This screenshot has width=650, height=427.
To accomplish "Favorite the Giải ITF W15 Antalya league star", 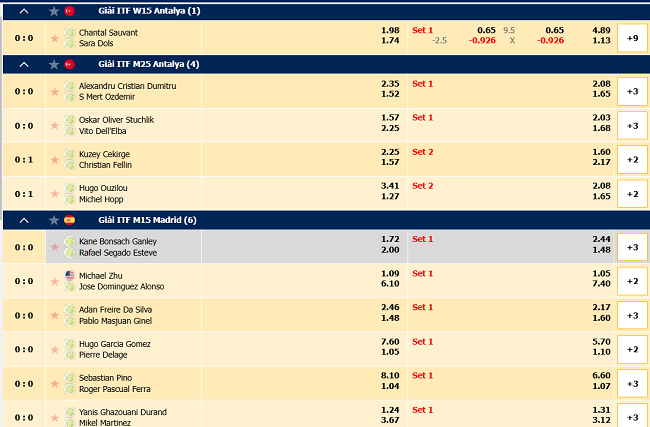I will click(53, 11).
